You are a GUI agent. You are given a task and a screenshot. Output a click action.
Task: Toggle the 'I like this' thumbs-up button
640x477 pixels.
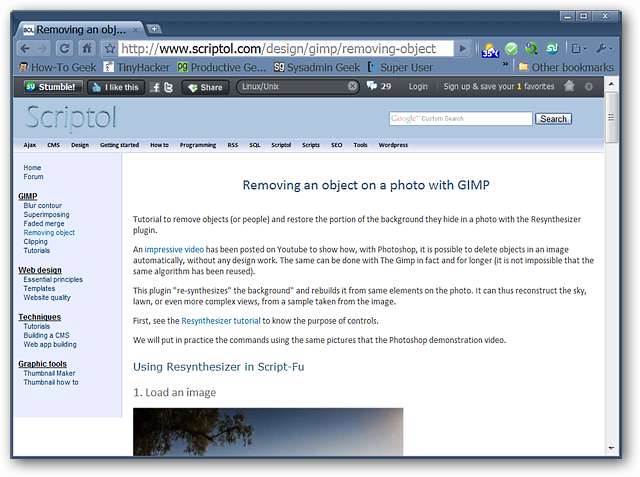pyautogui.click(x=115, y=87)
